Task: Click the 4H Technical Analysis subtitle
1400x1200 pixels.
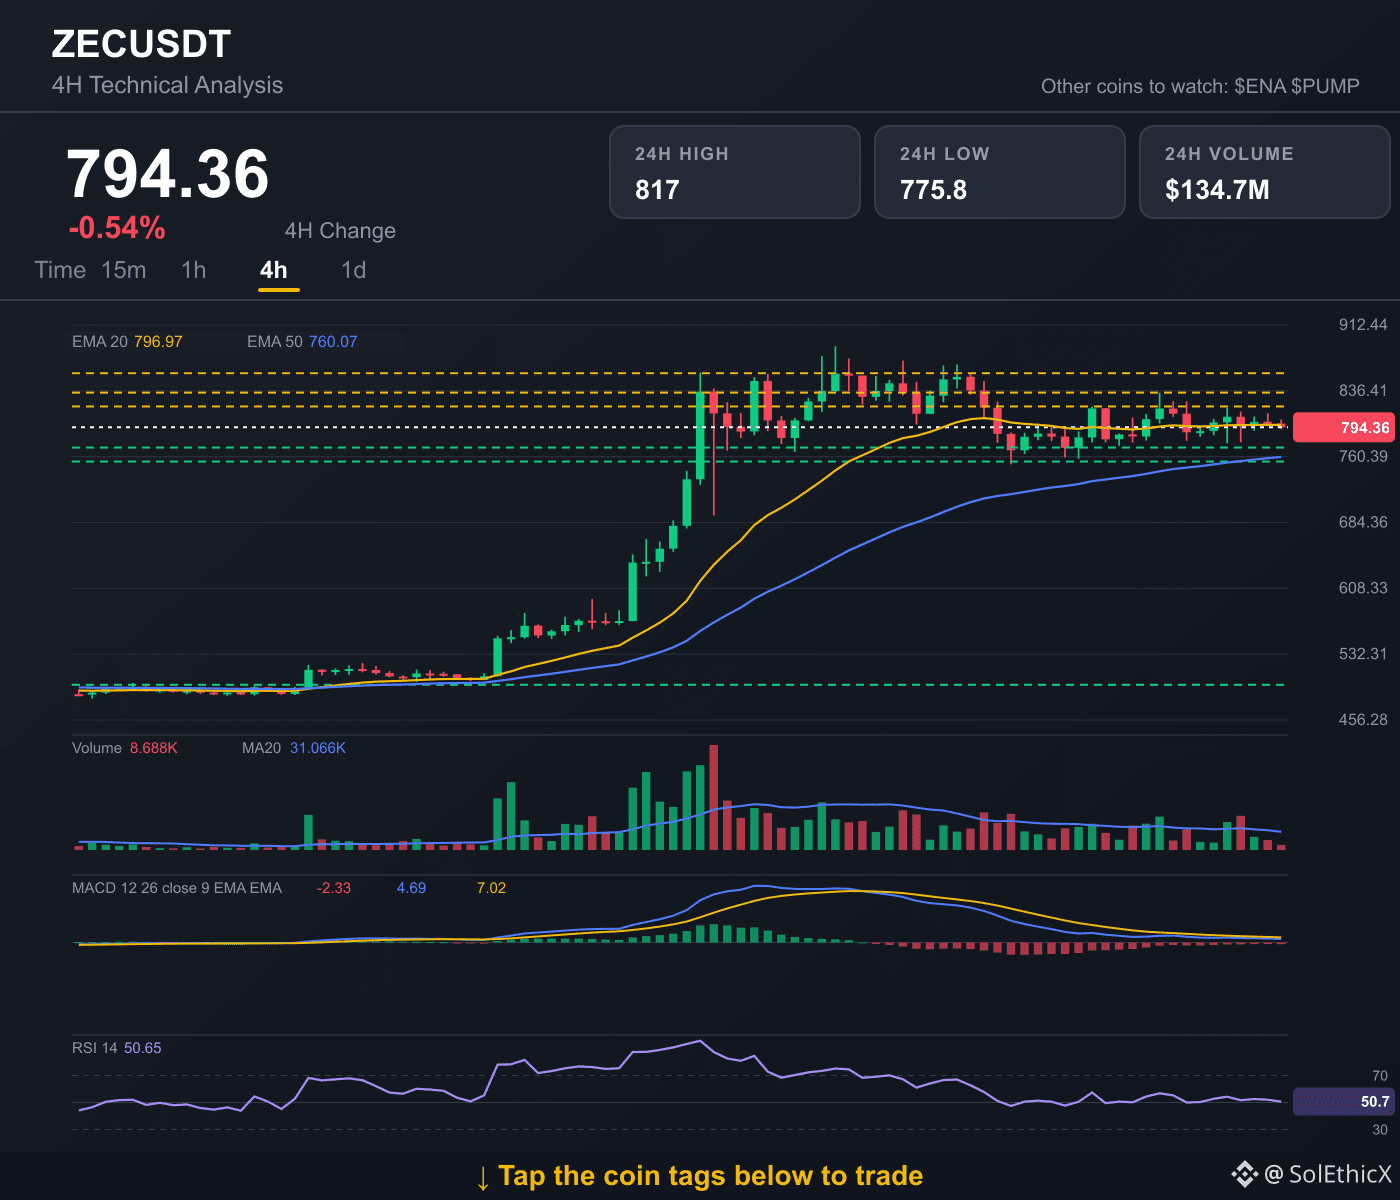Action: pos(167,85)
